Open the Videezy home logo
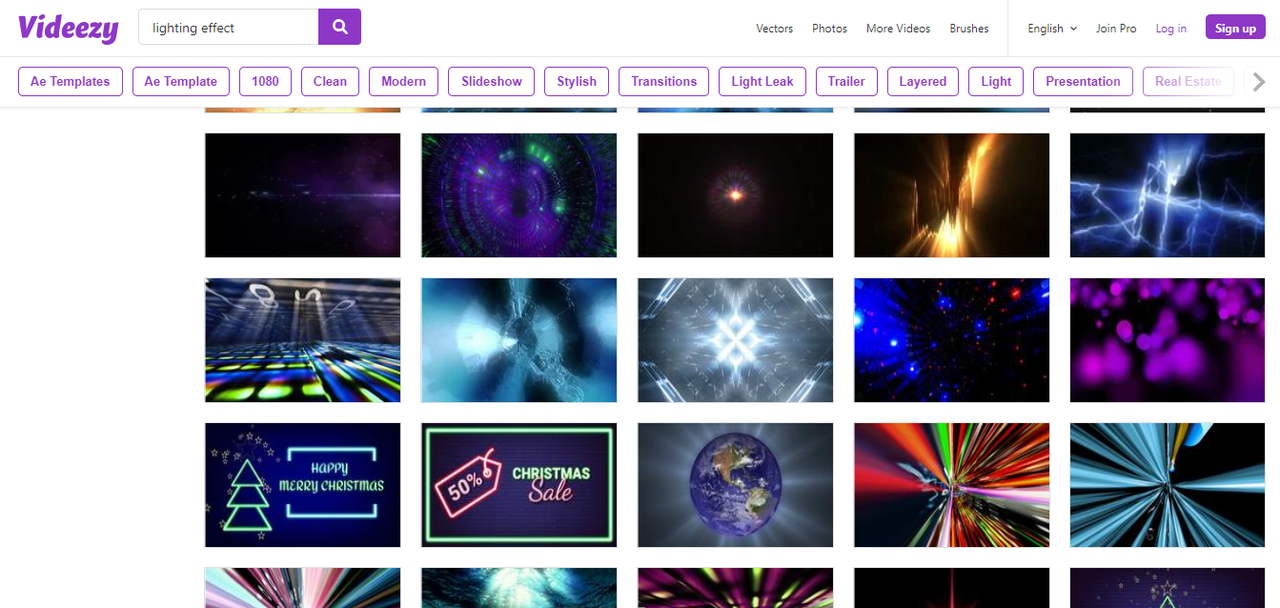The height and width of the screenshot is (608, 1280). coord(68,28)
